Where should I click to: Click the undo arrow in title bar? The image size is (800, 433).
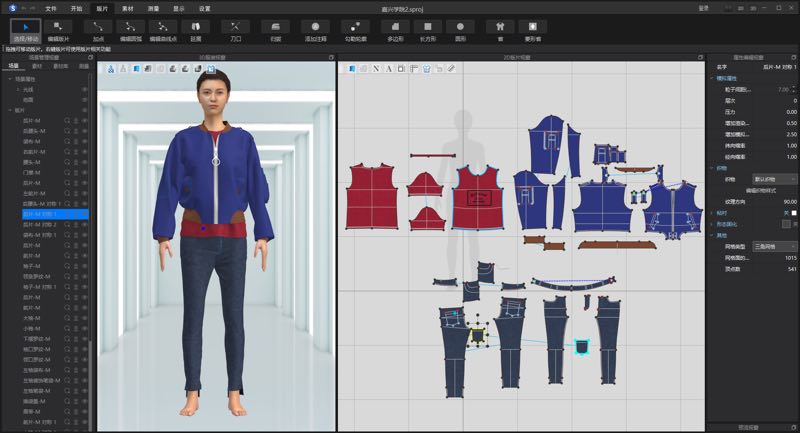(x=23, y=9)
